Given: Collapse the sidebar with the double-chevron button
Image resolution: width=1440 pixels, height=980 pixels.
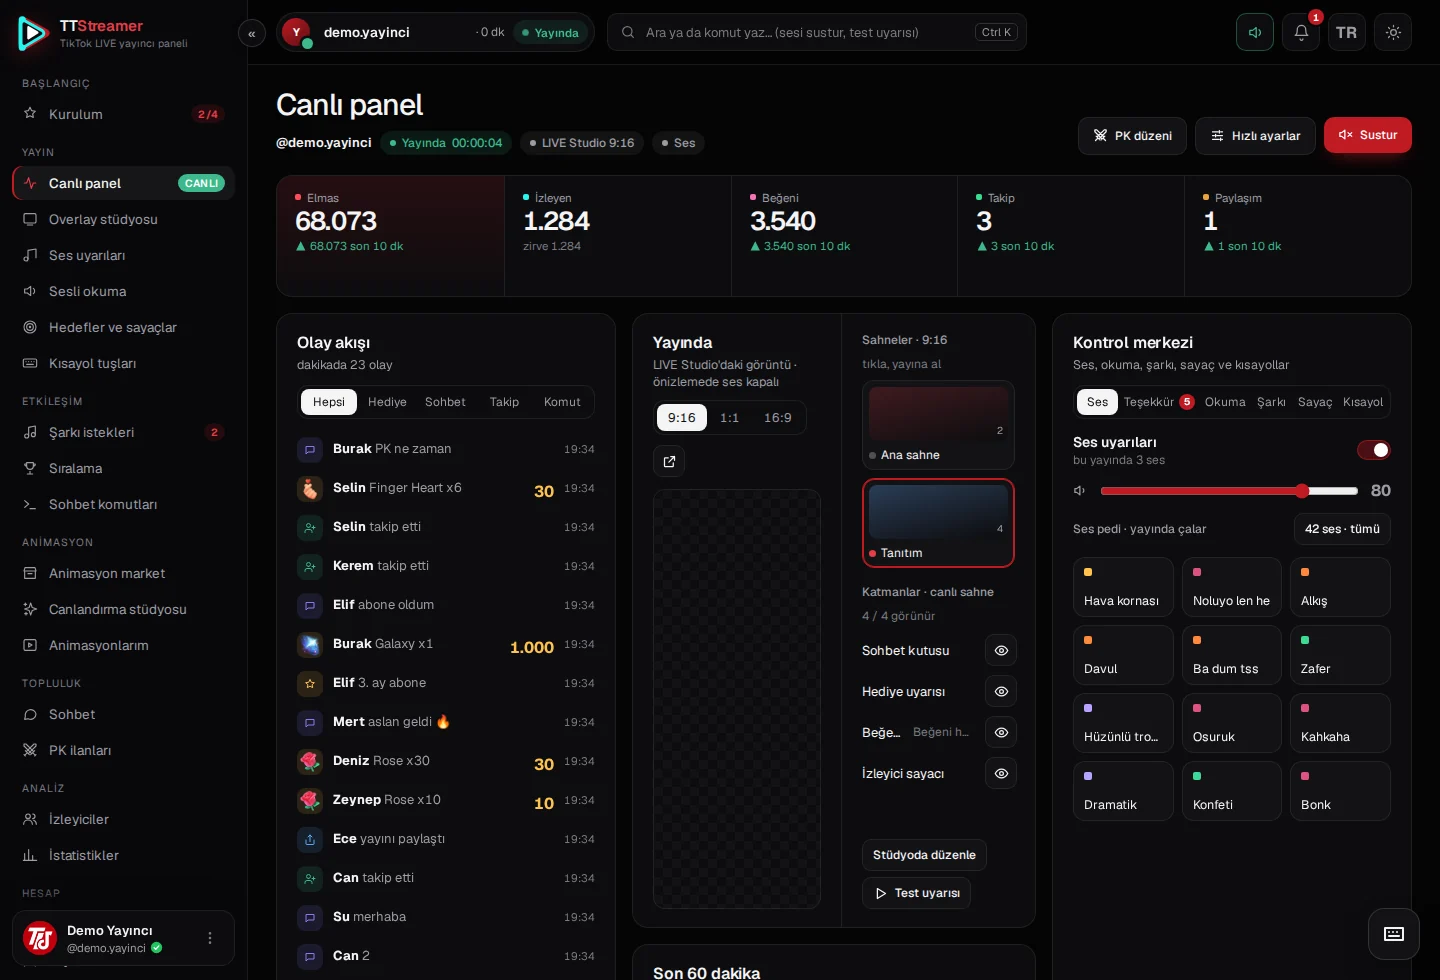Looking at the screenshot, I should (x=252, y=33).
